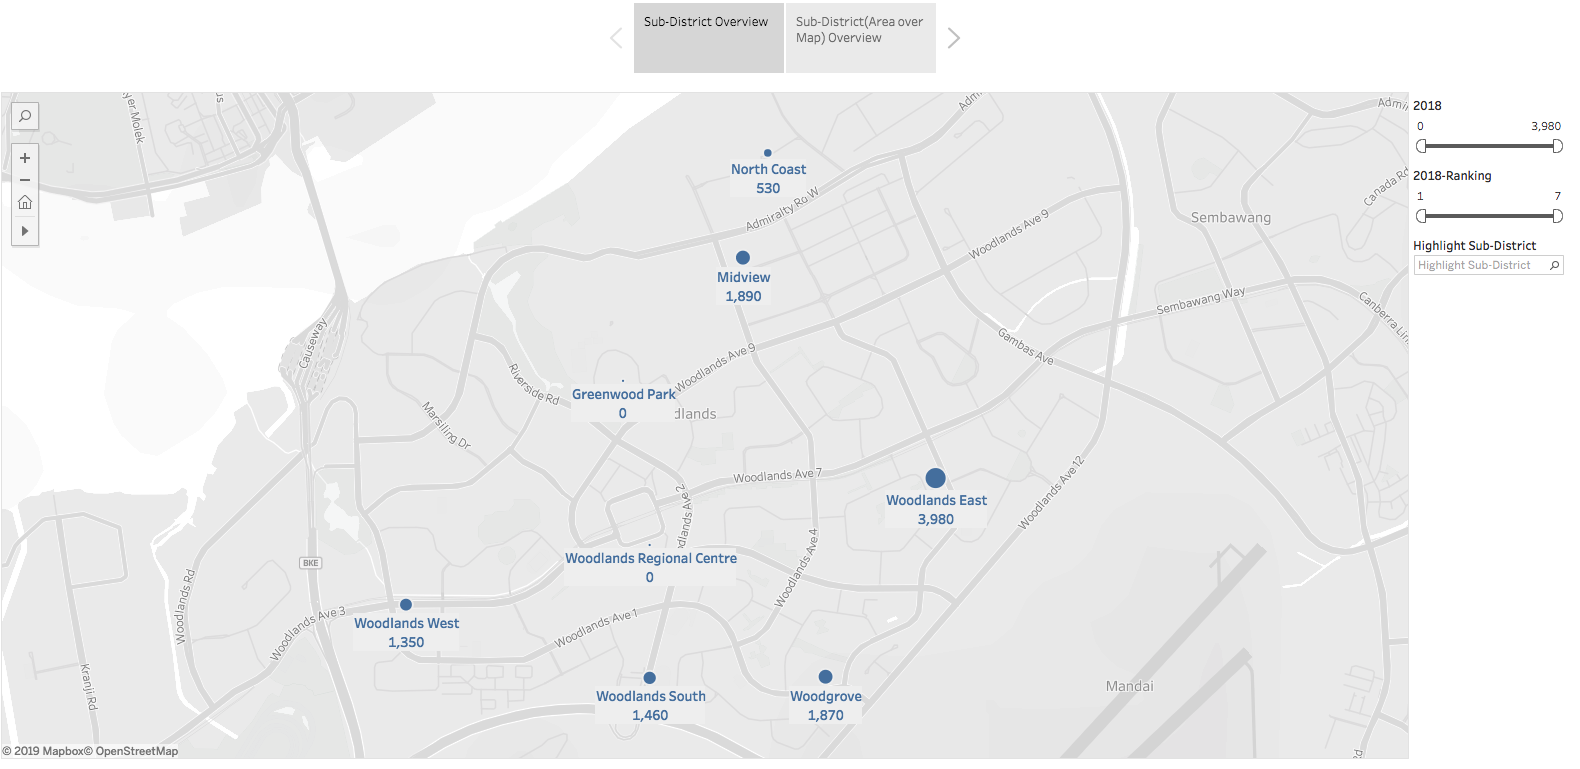Click the 530 value under North Coast

tap(768, 188)
